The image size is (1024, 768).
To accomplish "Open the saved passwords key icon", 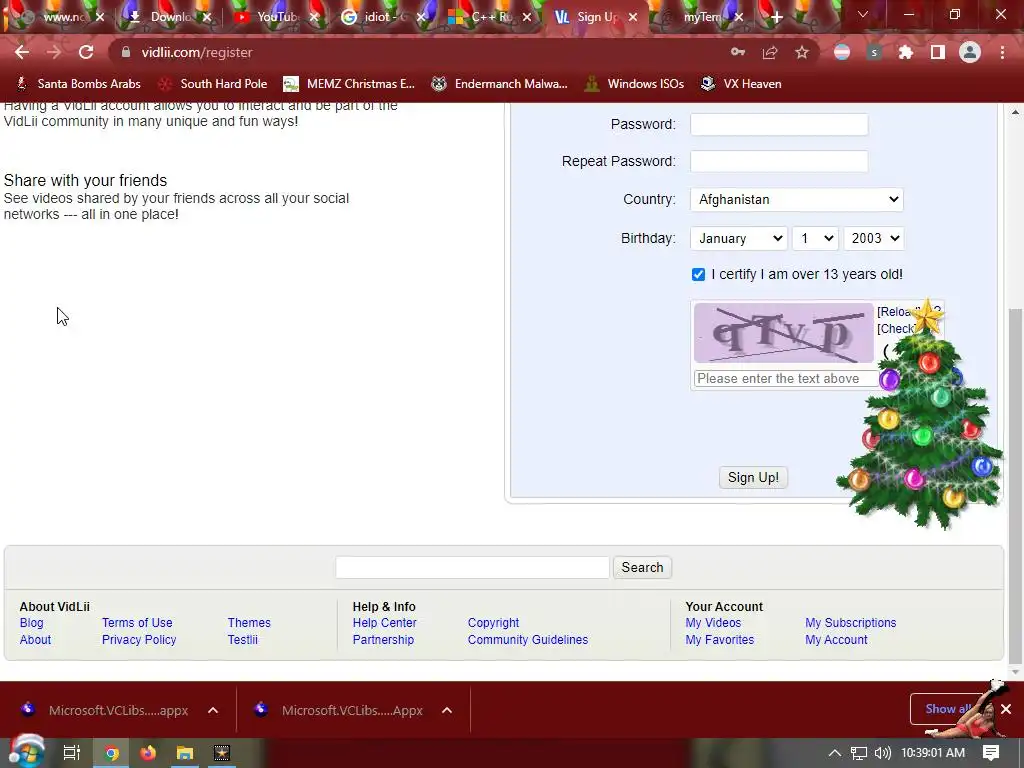I will (738, 52).
